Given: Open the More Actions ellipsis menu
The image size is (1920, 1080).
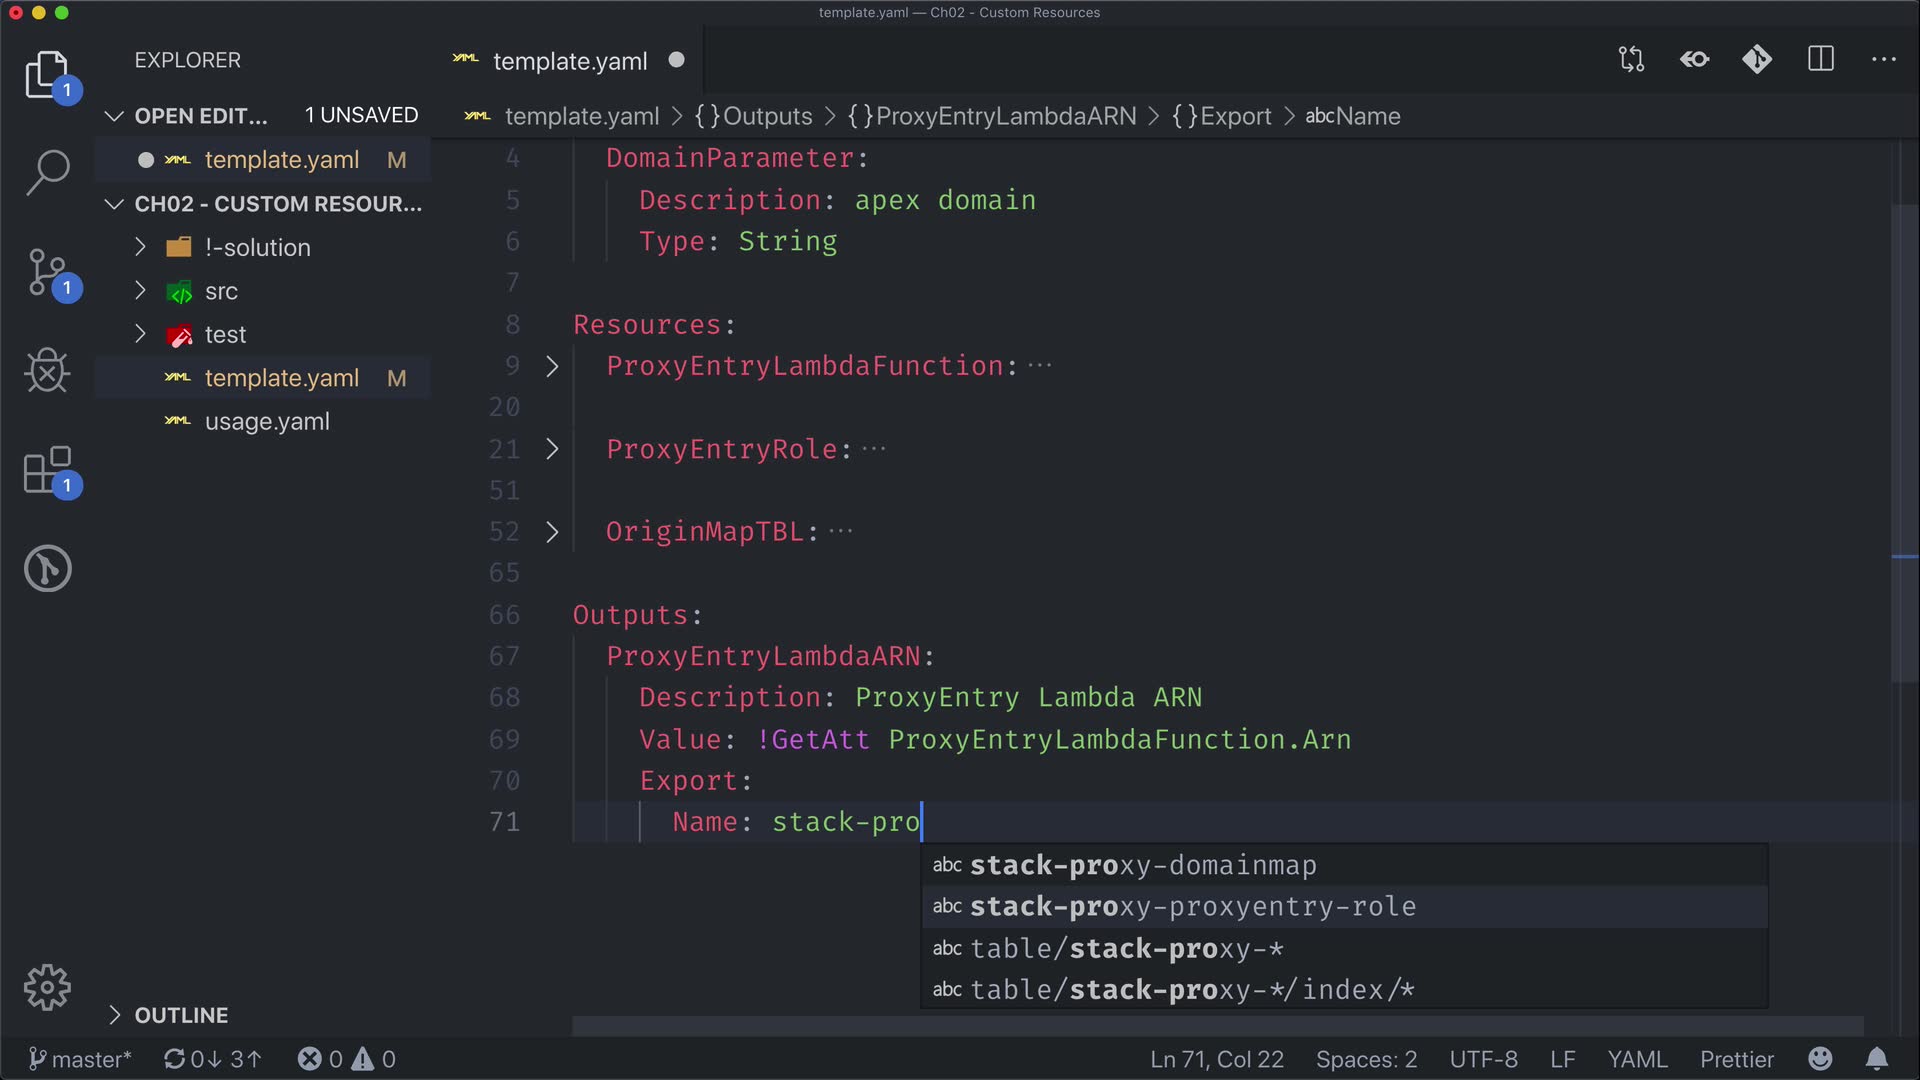Looking at the screenshot, I should [x=1883, y=60].
